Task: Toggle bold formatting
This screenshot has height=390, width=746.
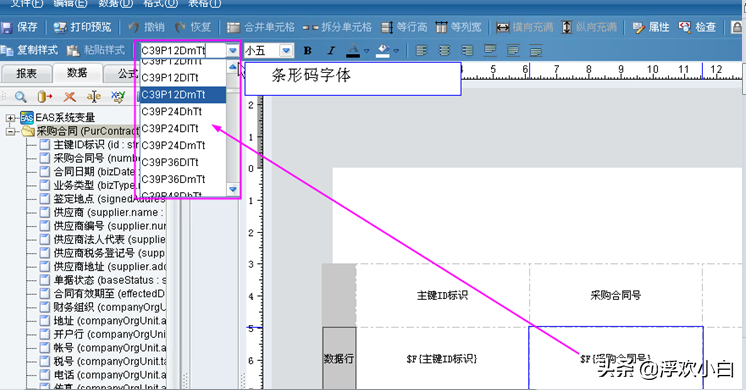Action: click(x=307, y=50)
